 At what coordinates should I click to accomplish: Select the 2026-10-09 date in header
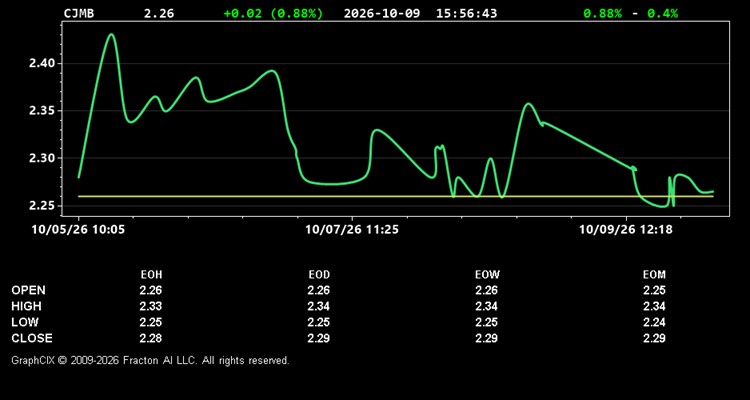tap(382, 13)
